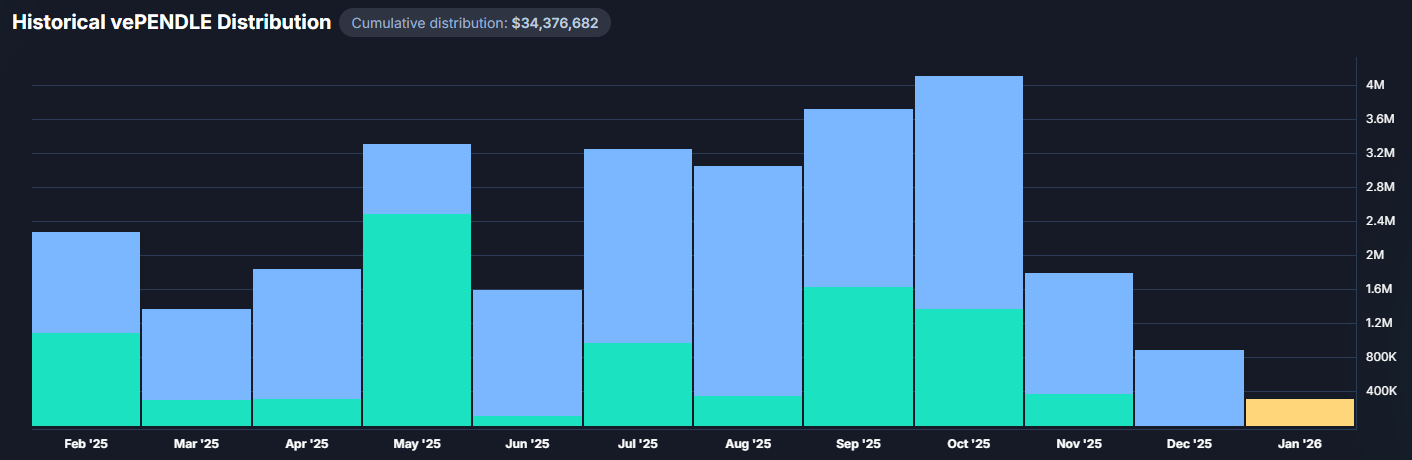Select the green portion of the Feb '25 bar
Viewport: 1412px width, 460px height.
86,379
